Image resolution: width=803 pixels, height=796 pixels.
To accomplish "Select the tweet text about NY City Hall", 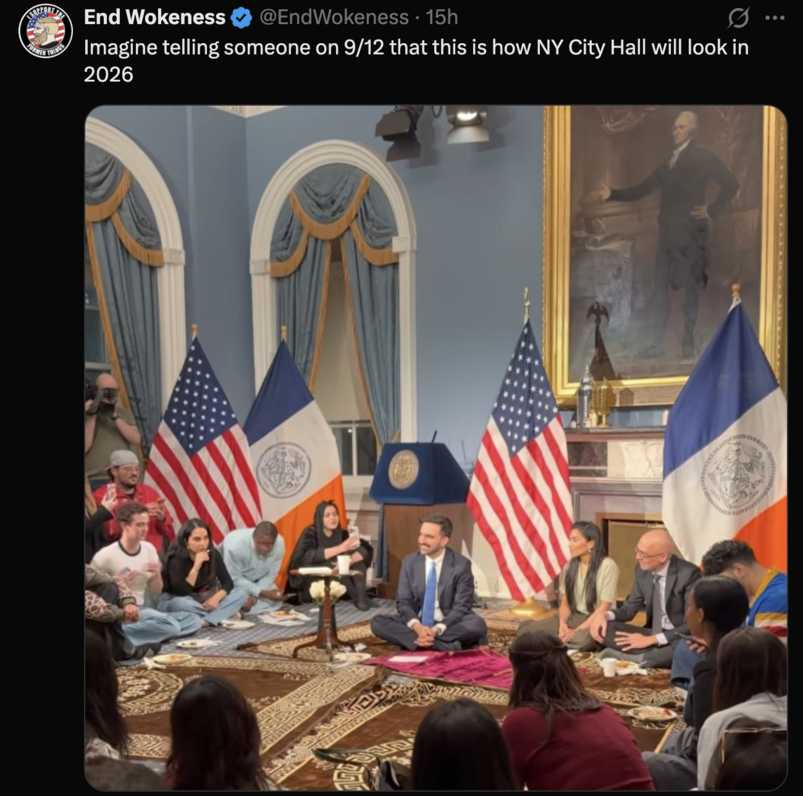I will coord(416,60).
